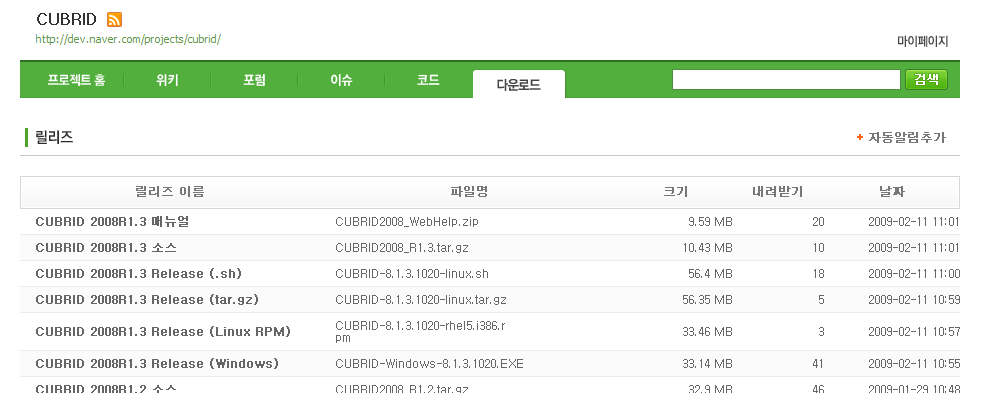
Task: Click the download count 20
Action: [818, 222]
